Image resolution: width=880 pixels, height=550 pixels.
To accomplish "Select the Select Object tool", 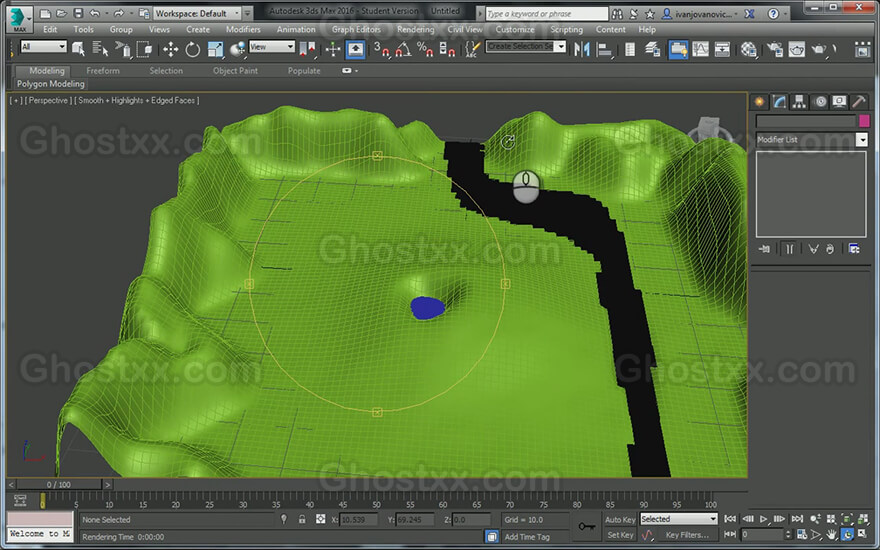I will 79,49.
